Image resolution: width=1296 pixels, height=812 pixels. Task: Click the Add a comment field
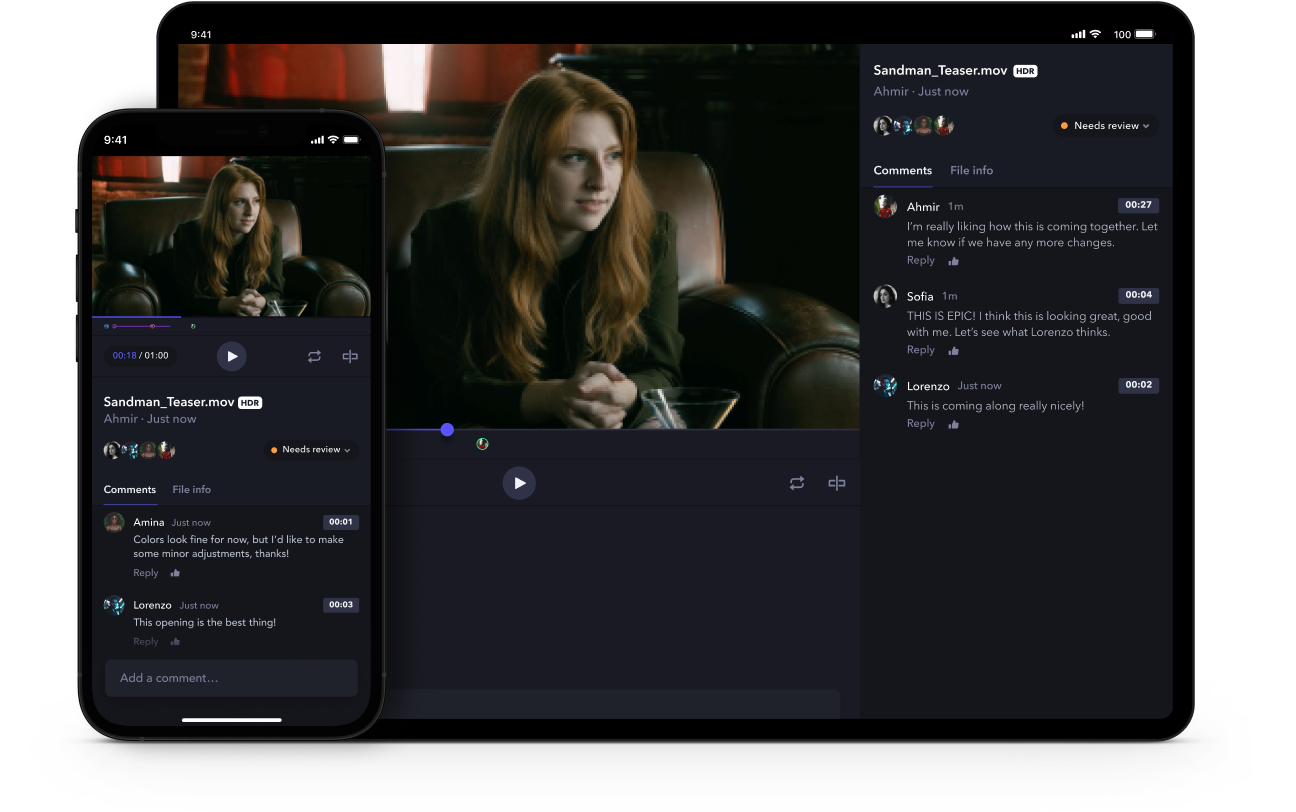pos(231,678)
